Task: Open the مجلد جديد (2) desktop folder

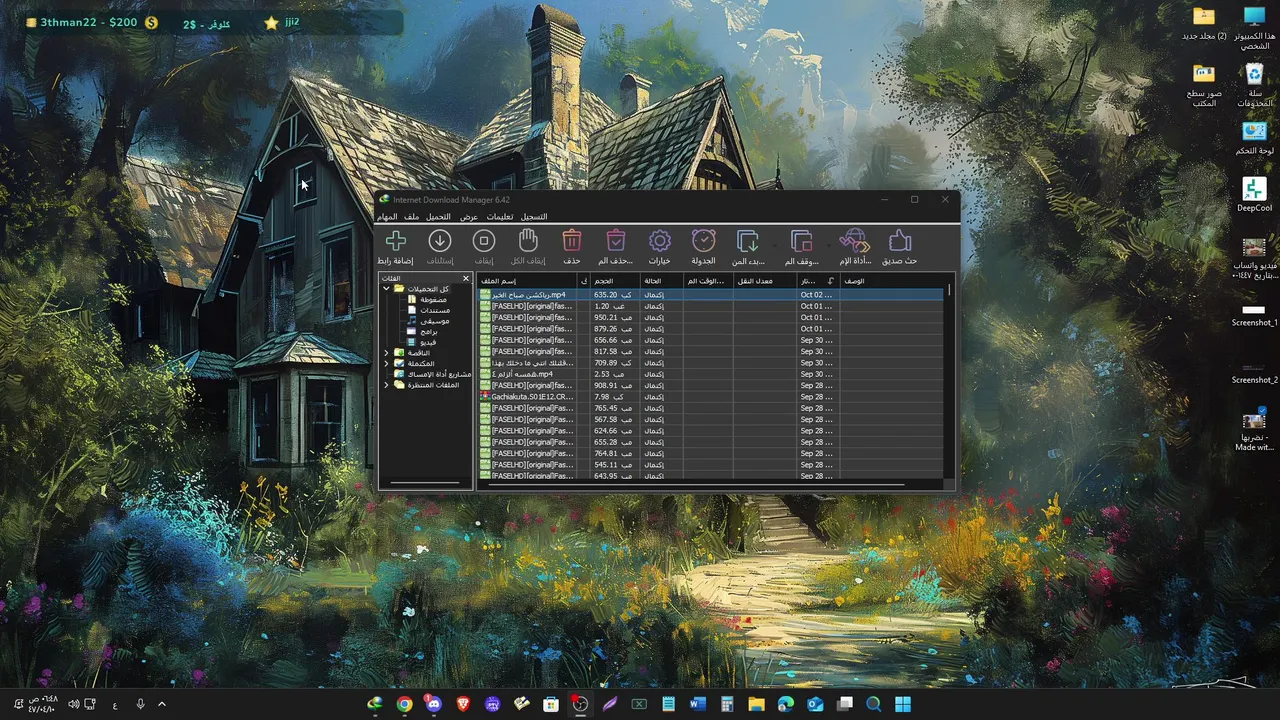Action: pos(1204,23)
